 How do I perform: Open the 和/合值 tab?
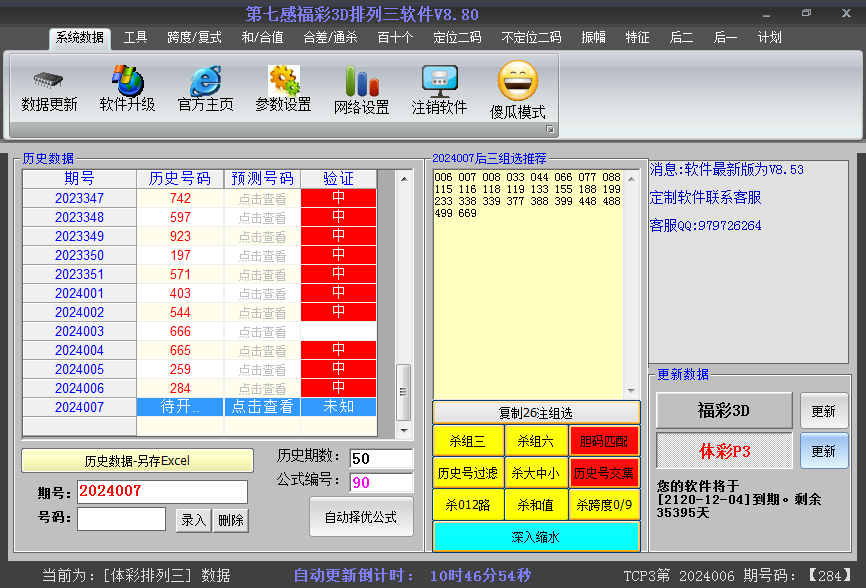(x=262, y=38)
